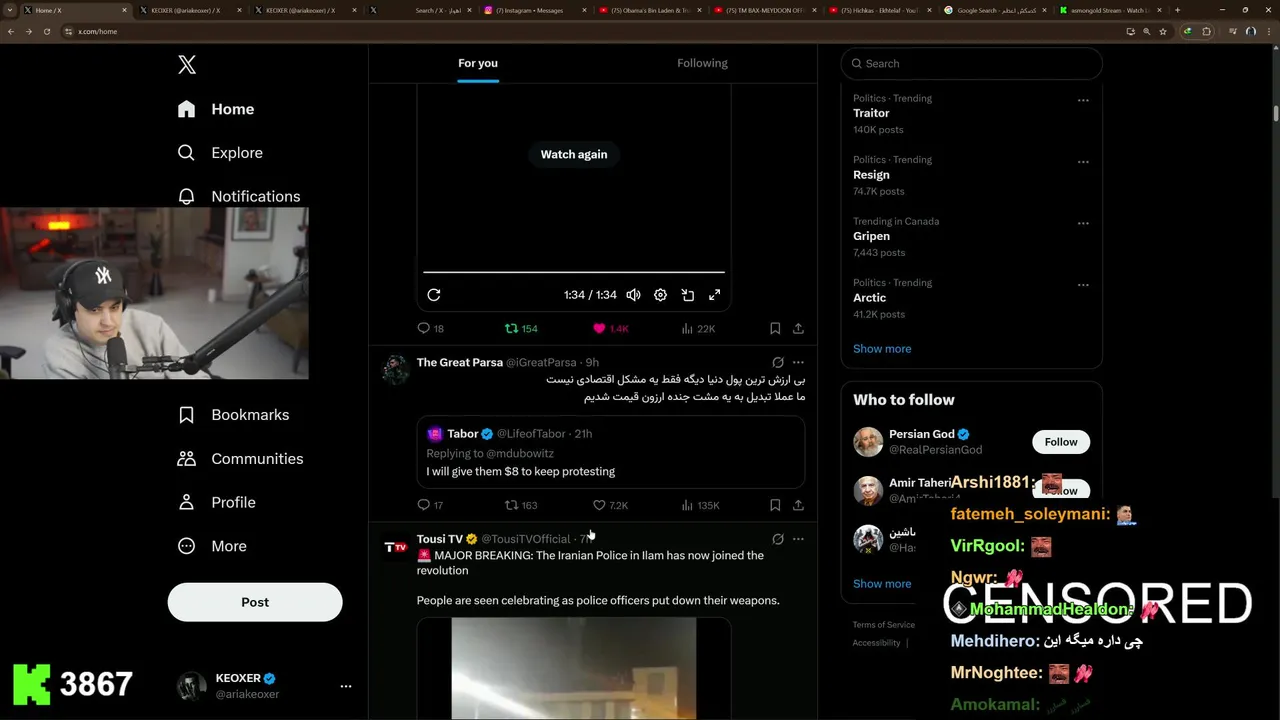Open Communities in sidebar
This screenshot has height=720, width=1280.
[240, 459]
